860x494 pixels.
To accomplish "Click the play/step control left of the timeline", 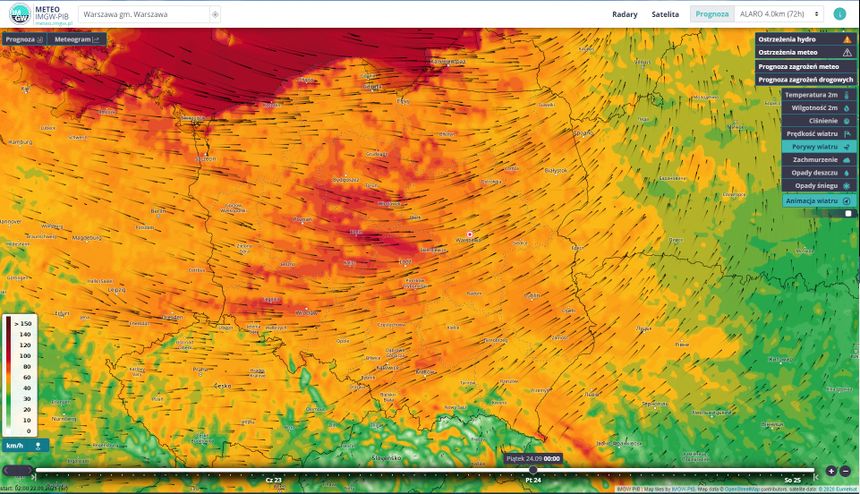I will (x=18, y=471).
